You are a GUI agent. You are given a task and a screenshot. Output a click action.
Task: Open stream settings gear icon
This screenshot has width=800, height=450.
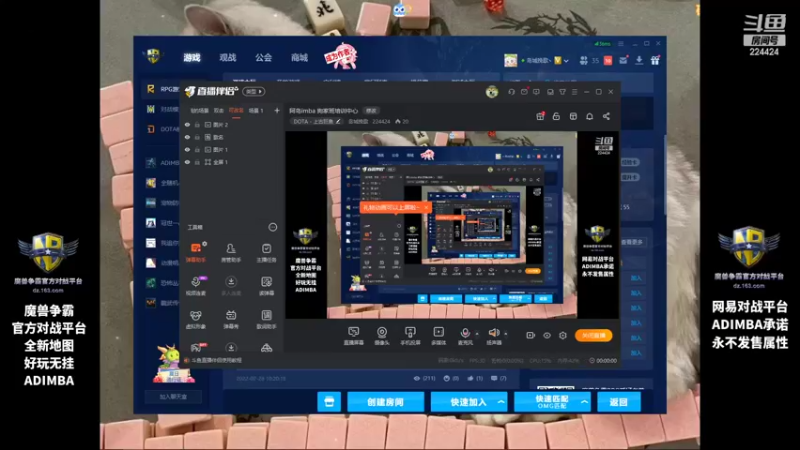pos(563,335)
